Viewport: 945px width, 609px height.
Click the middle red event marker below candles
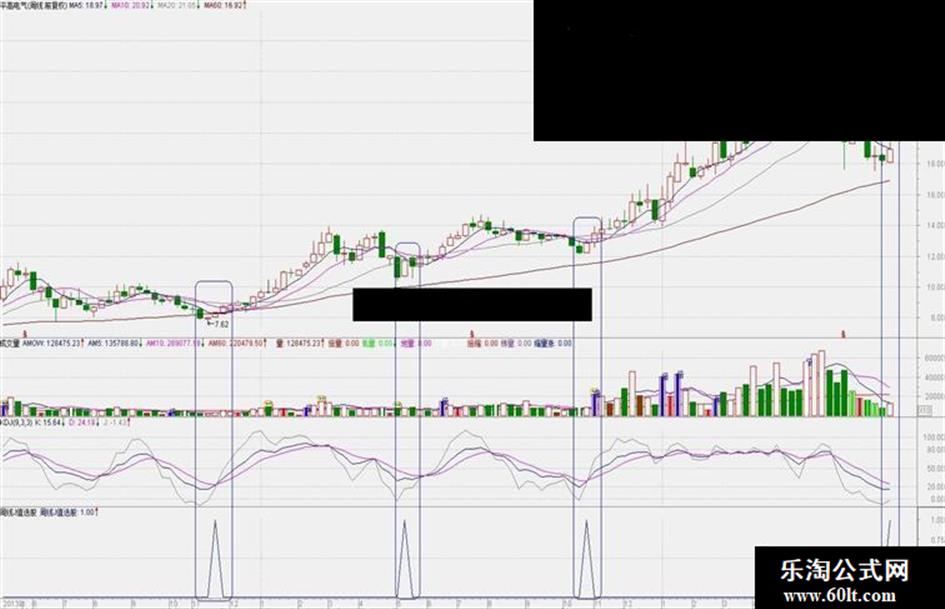click(x=472, y=333)
